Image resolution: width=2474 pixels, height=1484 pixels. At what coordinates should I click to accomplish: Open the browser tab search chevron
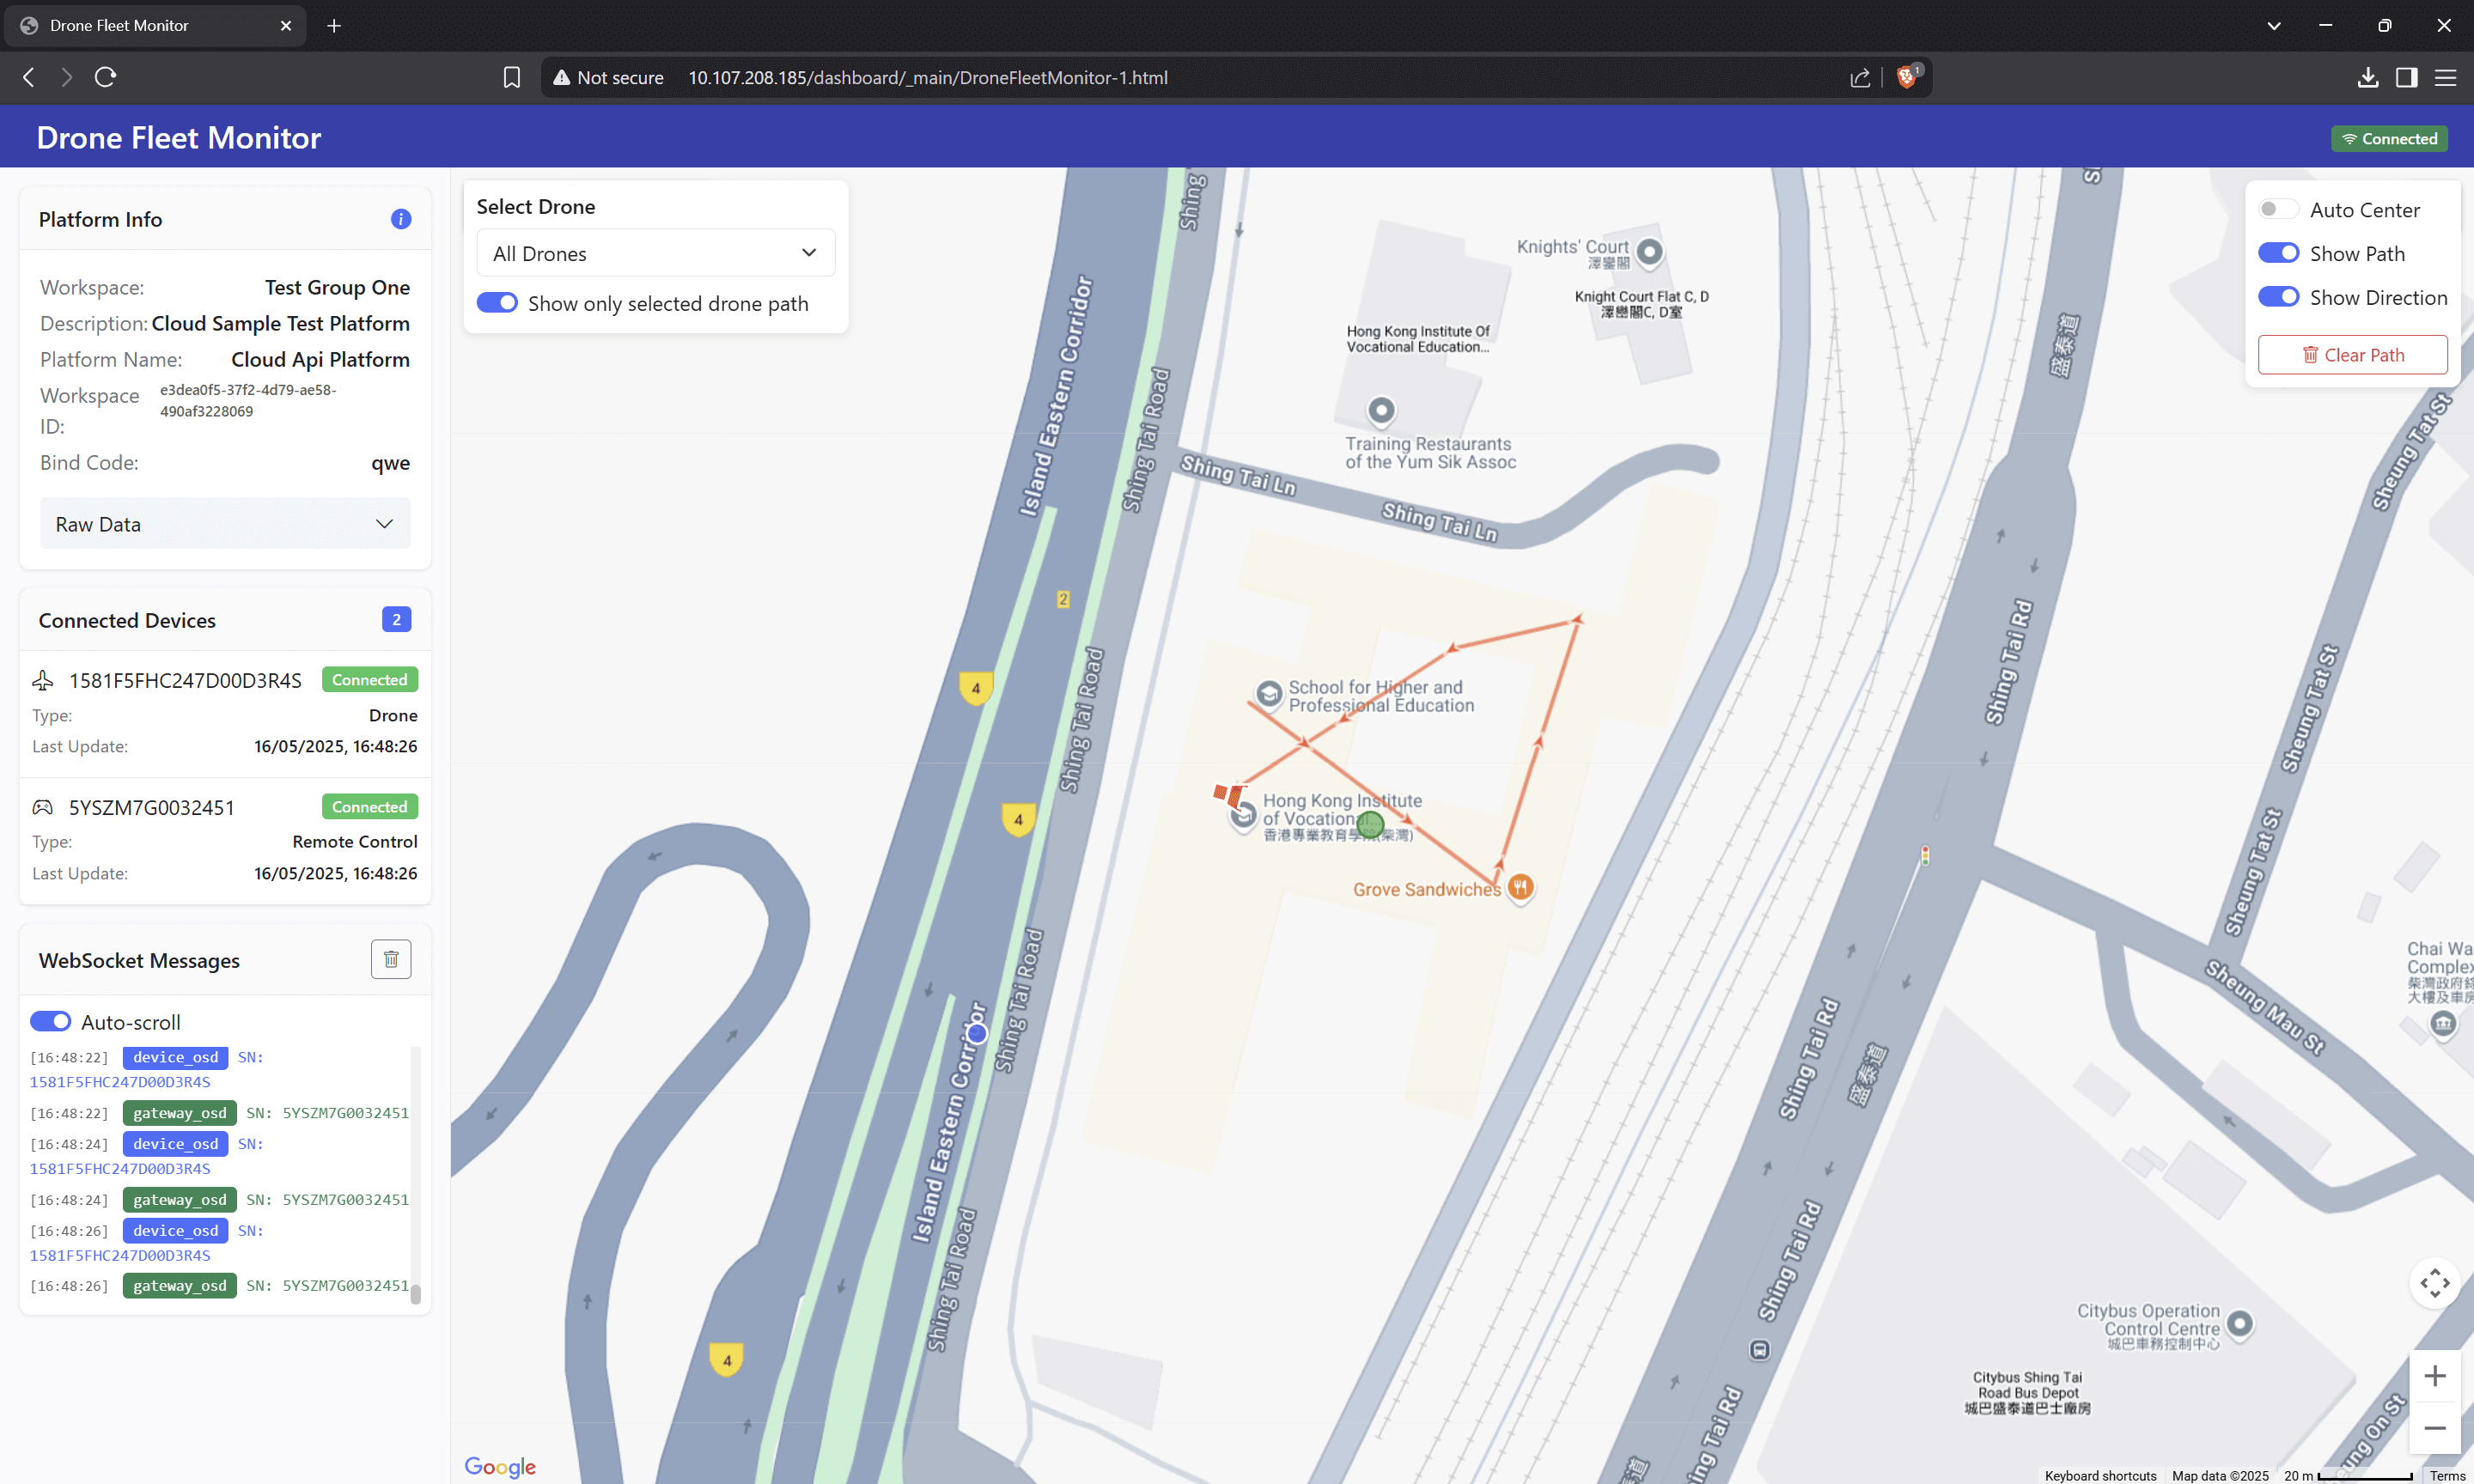(2273, 25)
